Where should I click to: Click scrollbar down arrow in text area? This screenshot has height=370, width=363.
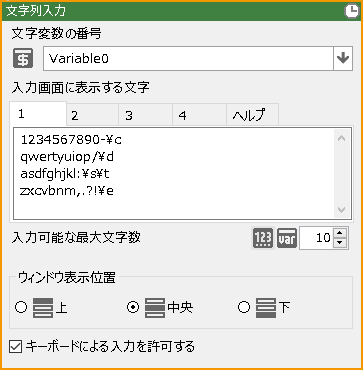341,210
